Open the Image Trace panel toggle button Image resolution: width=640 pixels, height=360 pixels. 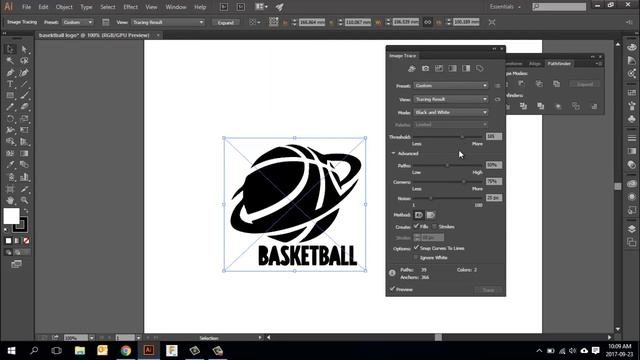[x=106, y=22]
